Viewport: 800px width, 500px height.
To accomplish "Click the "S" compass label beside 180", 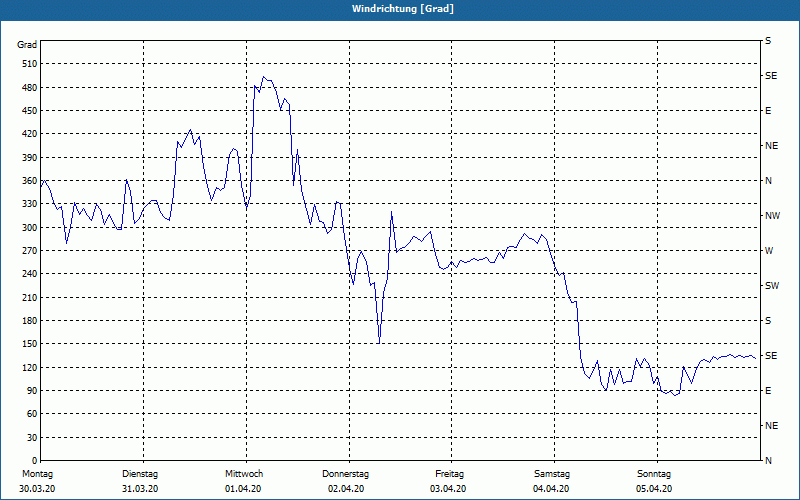I will (x=768, y=321).
